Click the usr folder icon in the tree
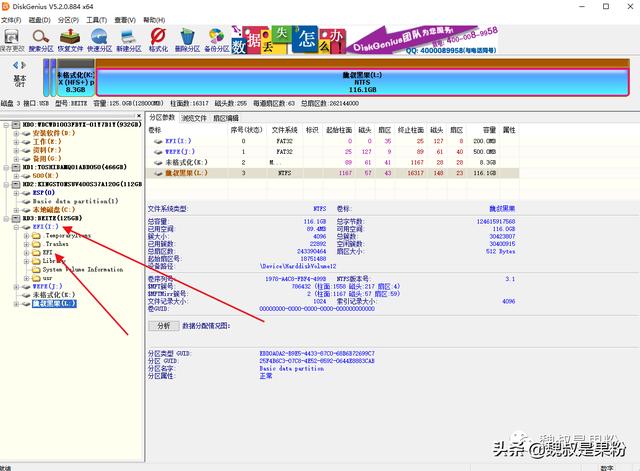 36,278
